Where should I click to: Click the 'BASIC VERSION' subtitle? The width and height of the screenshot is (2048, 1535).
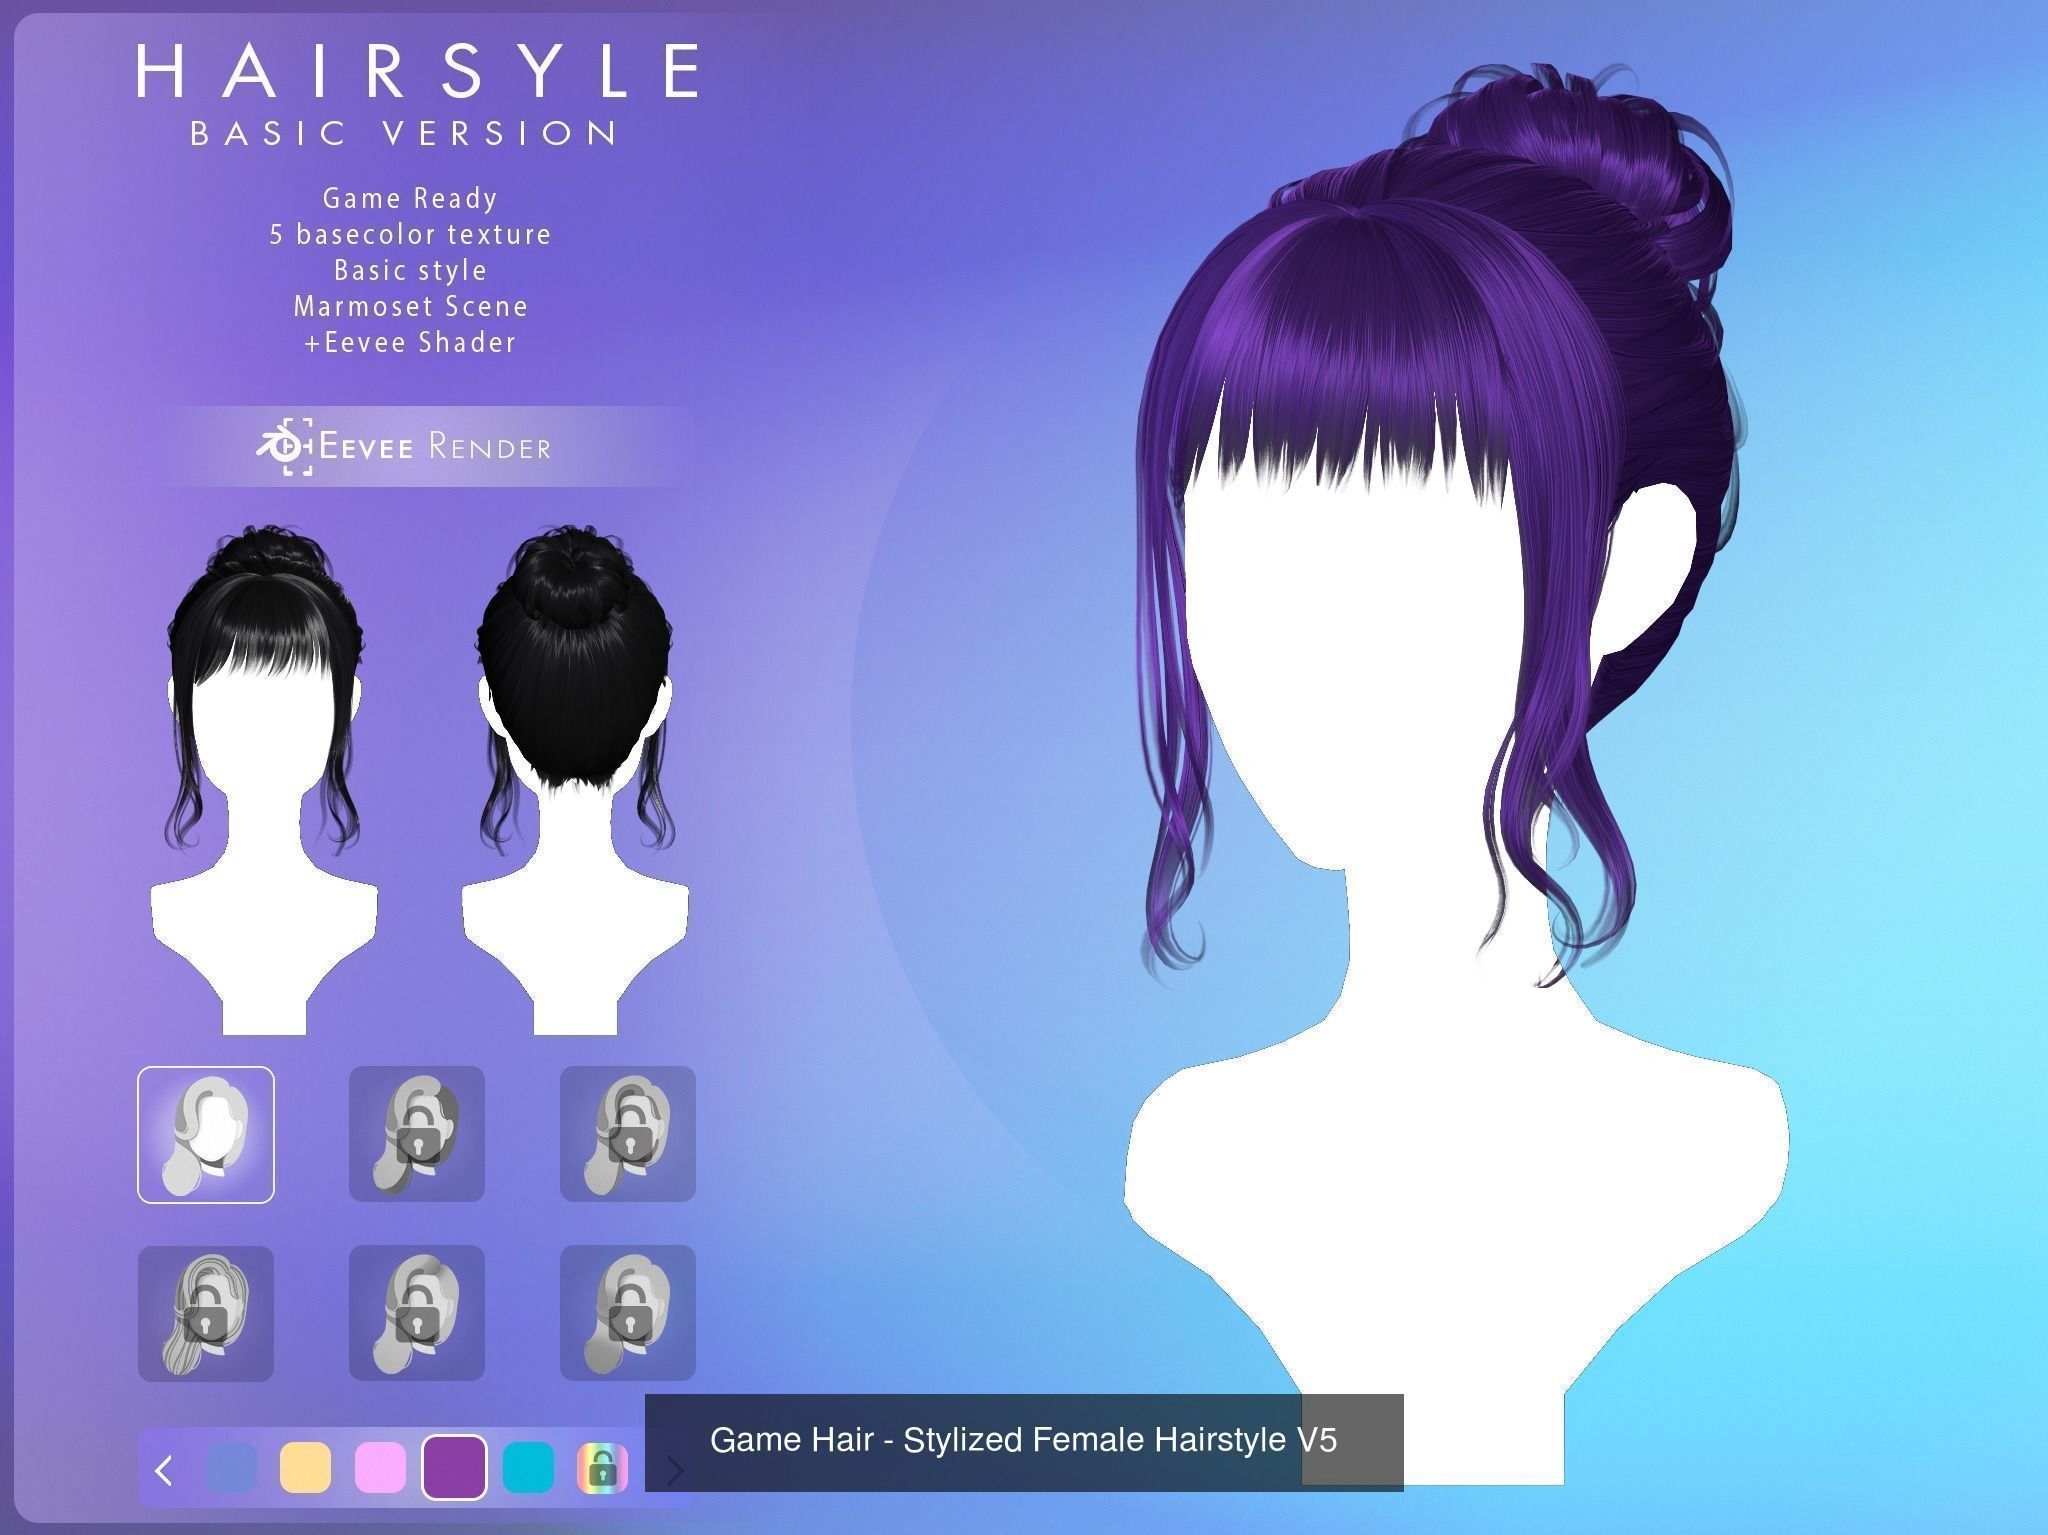[405, 133]
